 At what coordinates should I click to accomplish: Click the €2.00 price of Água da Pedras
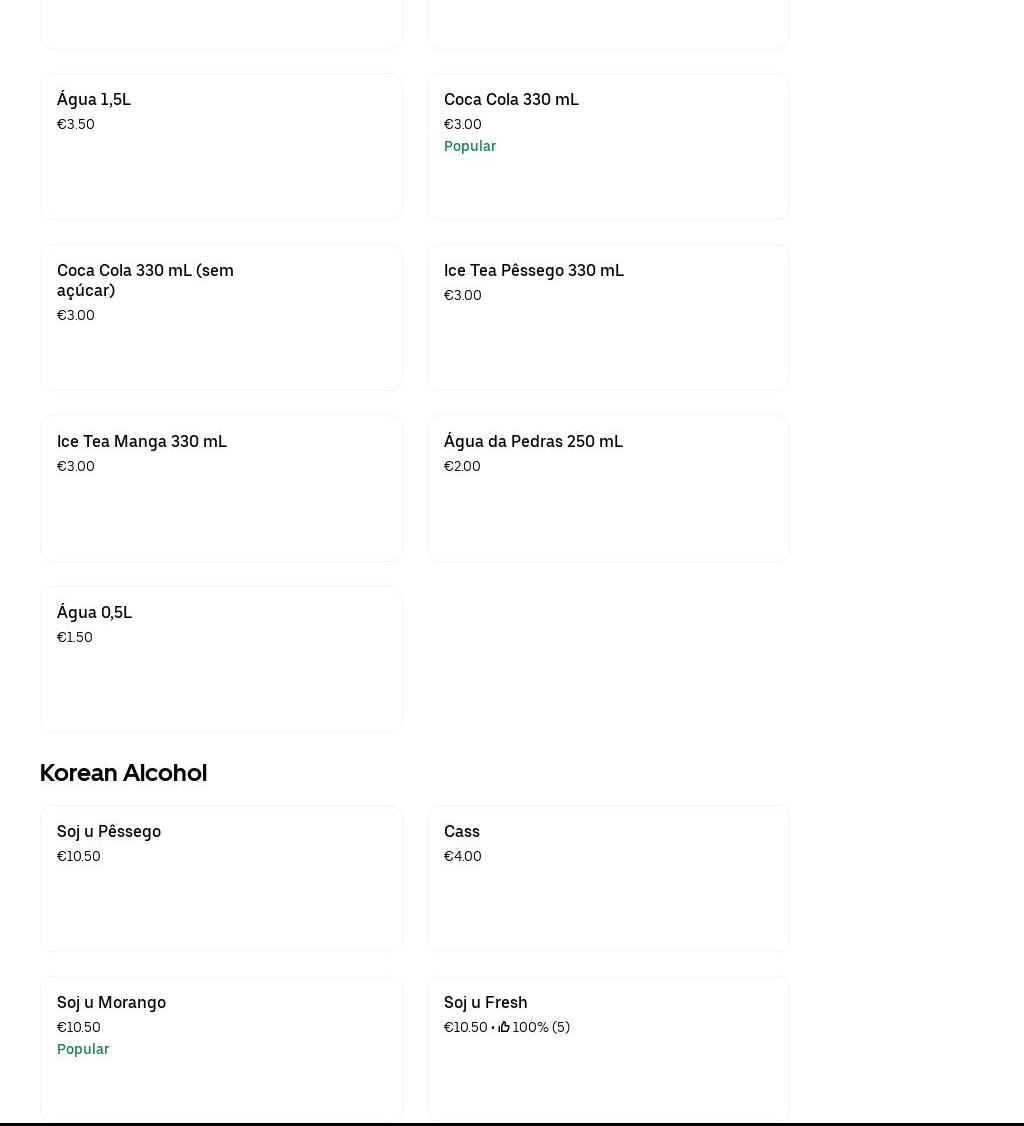(x=462, y=466)
